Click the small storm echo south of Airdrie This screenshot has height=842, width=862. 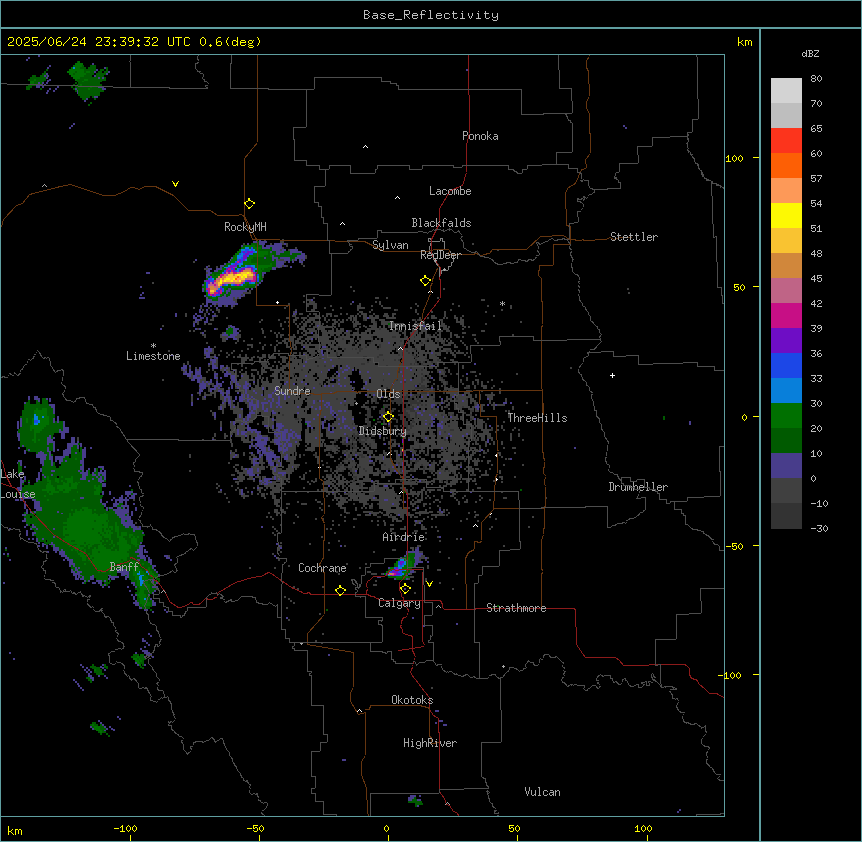click(x=405, y=566)
